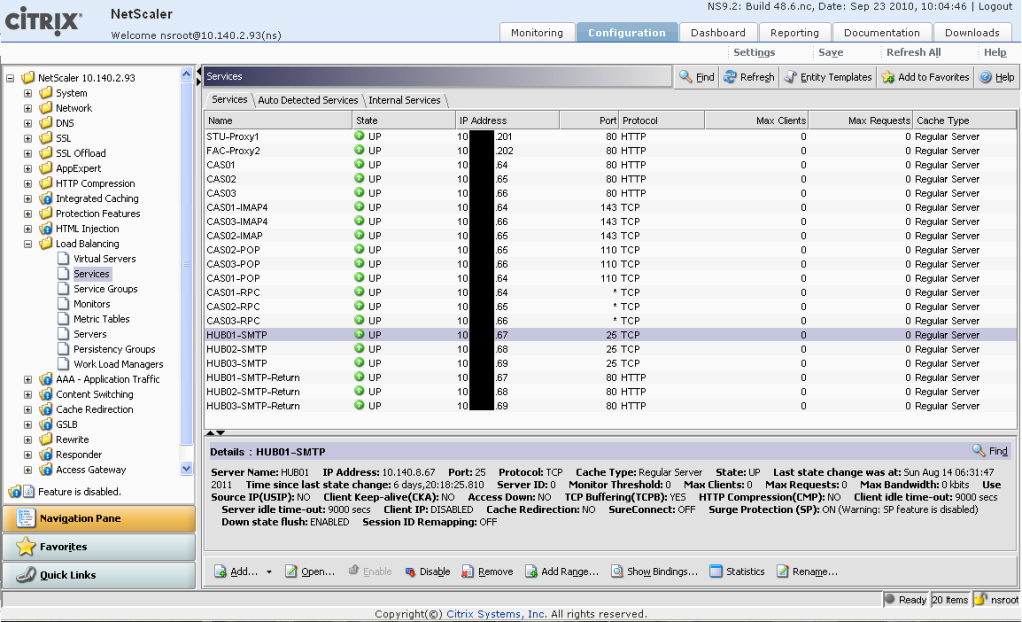
Task: Open the Citrix Systems, Inc. link
Action: click(496, 614)
